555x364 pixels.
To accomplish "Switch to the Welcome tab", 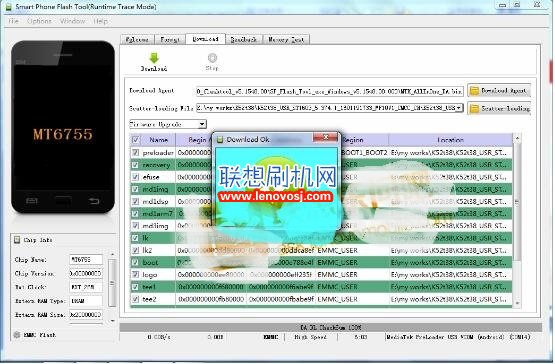I will pos(137,40).
